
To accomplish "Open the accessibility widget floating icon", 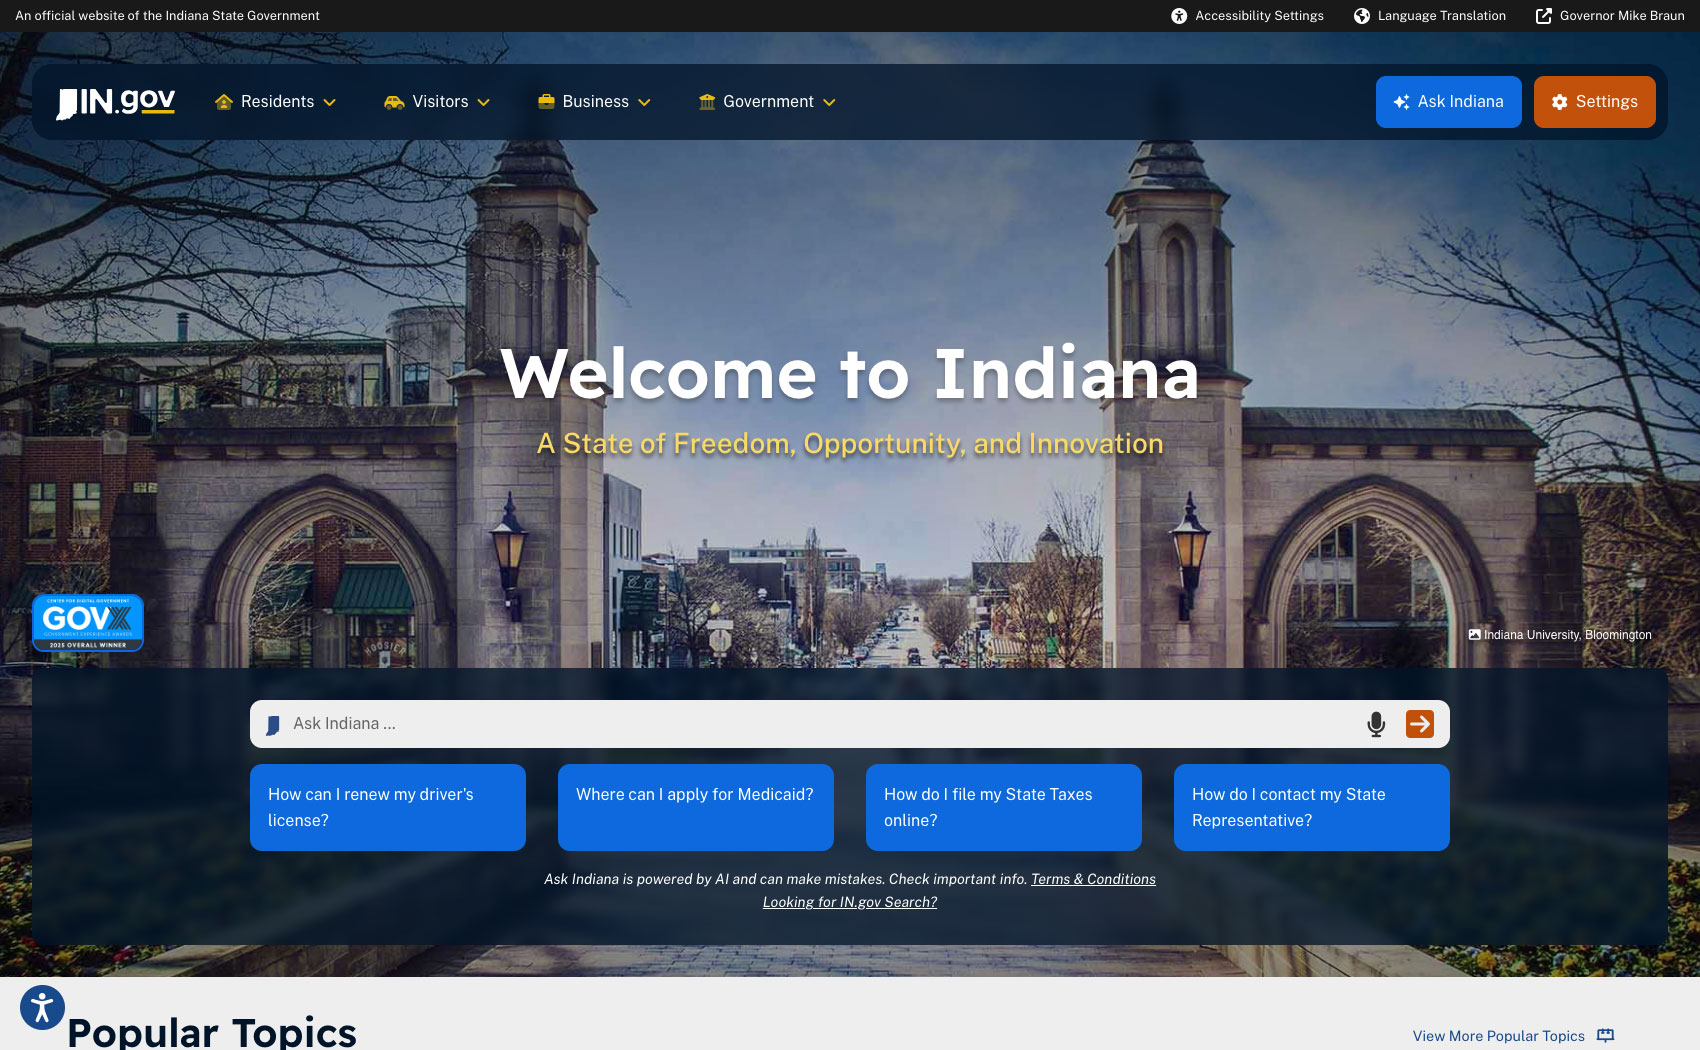I will pyautogui.click(x=42, y=1007).
